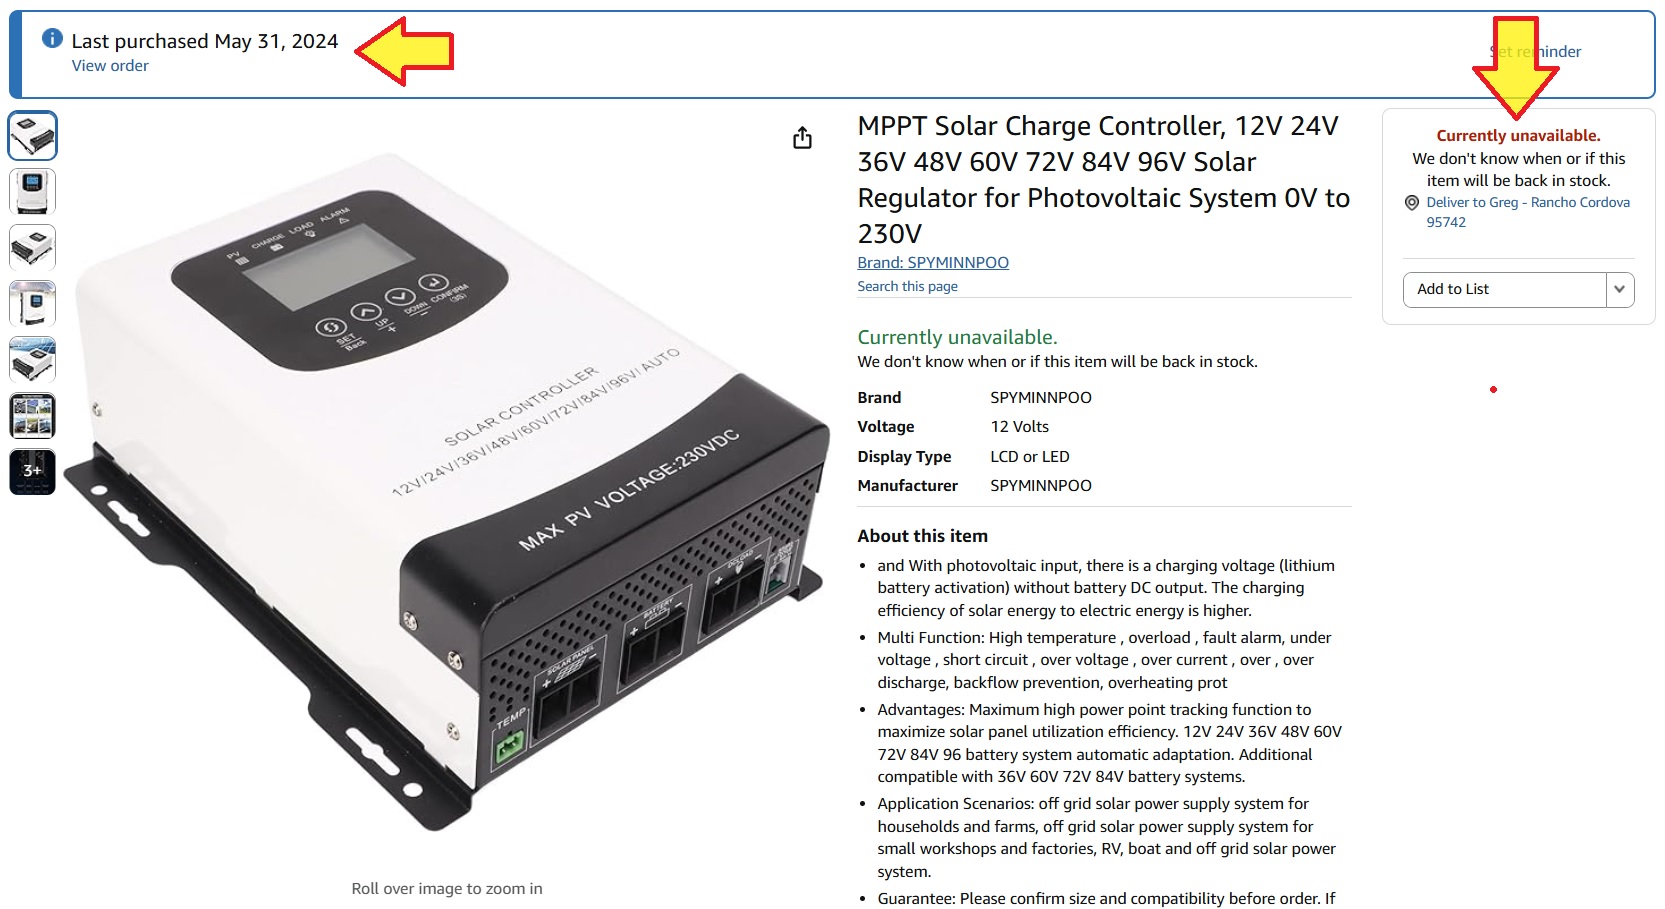This screenshot has width=1665, height=909.
Task: Select the second thumbnail showing front display
Action: (x=33, y=192)
